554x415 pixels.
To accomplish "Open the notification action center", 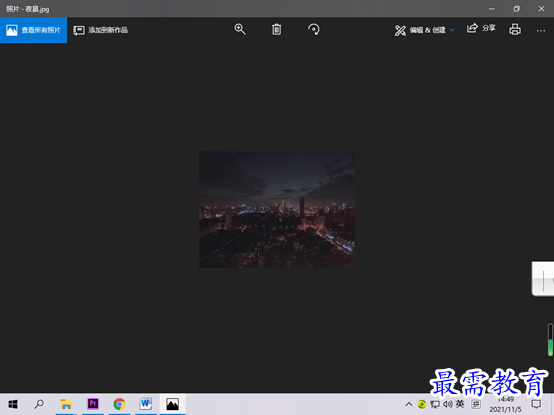I will point(536,404).
